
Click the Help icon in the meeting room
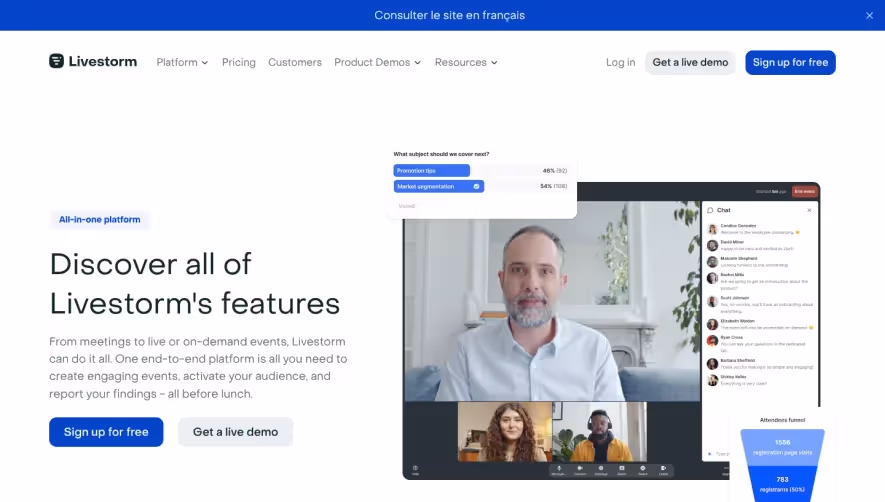click(x=415, y=470)
